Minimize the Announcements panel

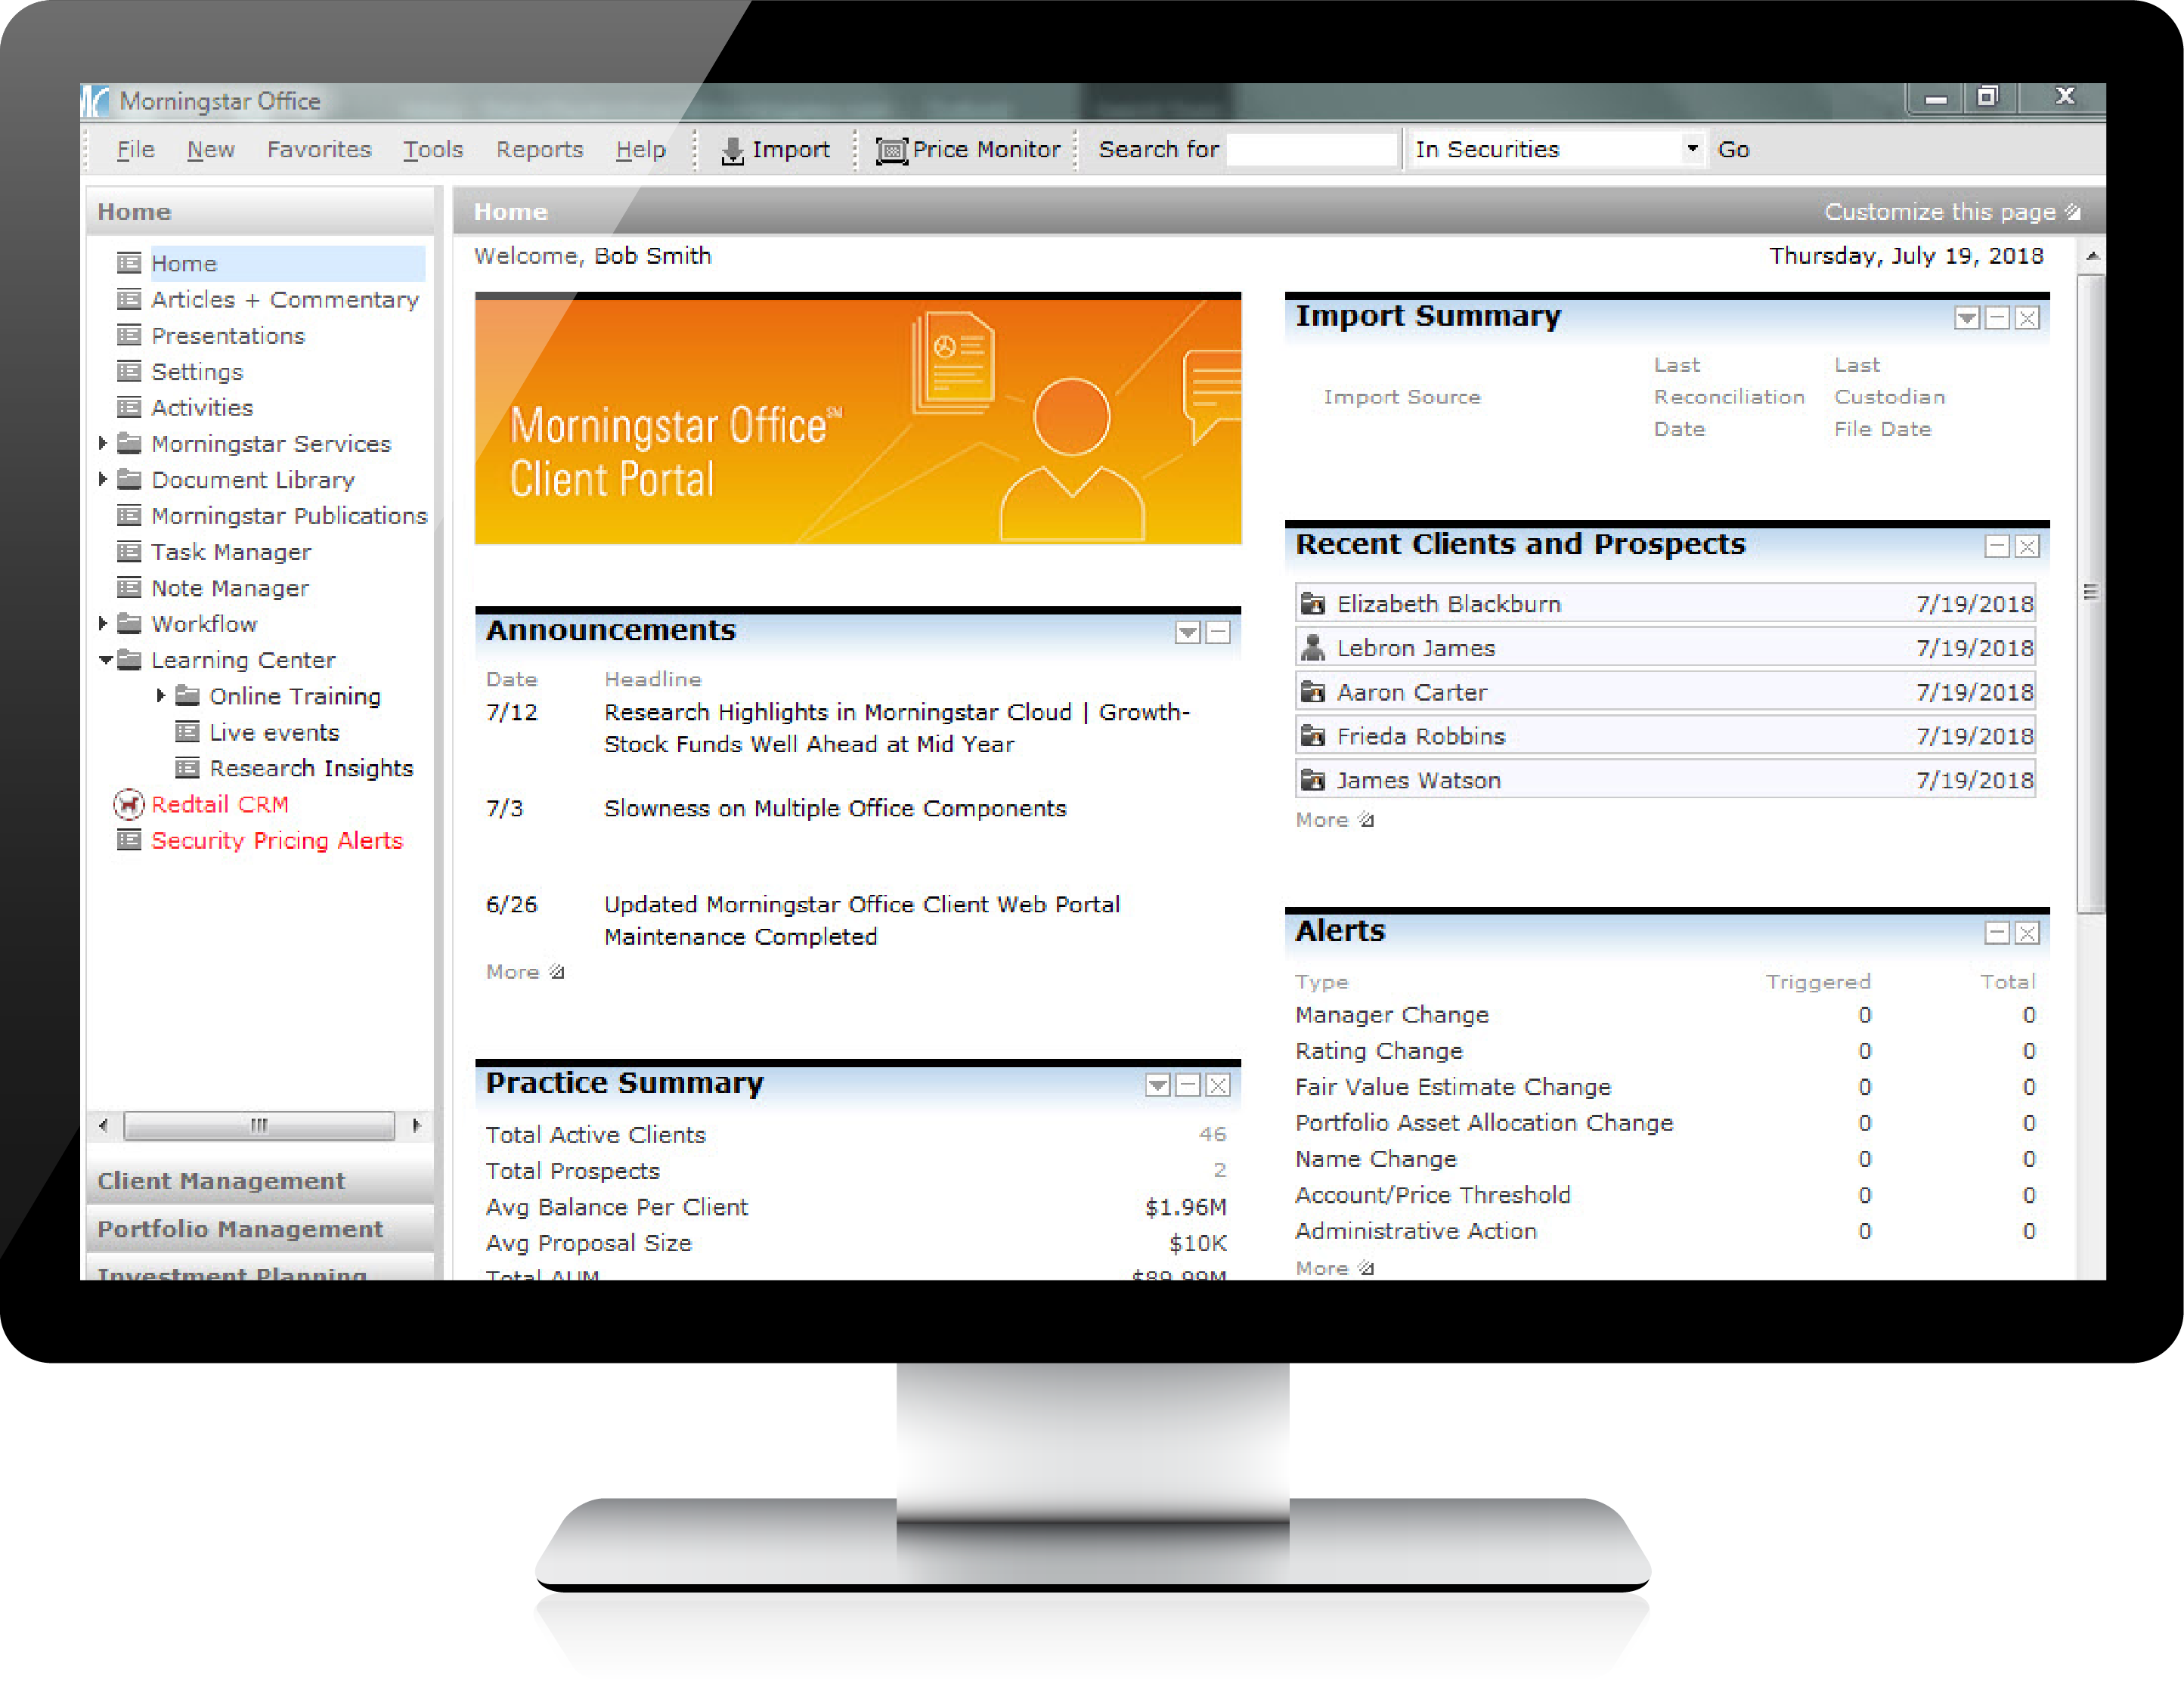point(1217,632)
